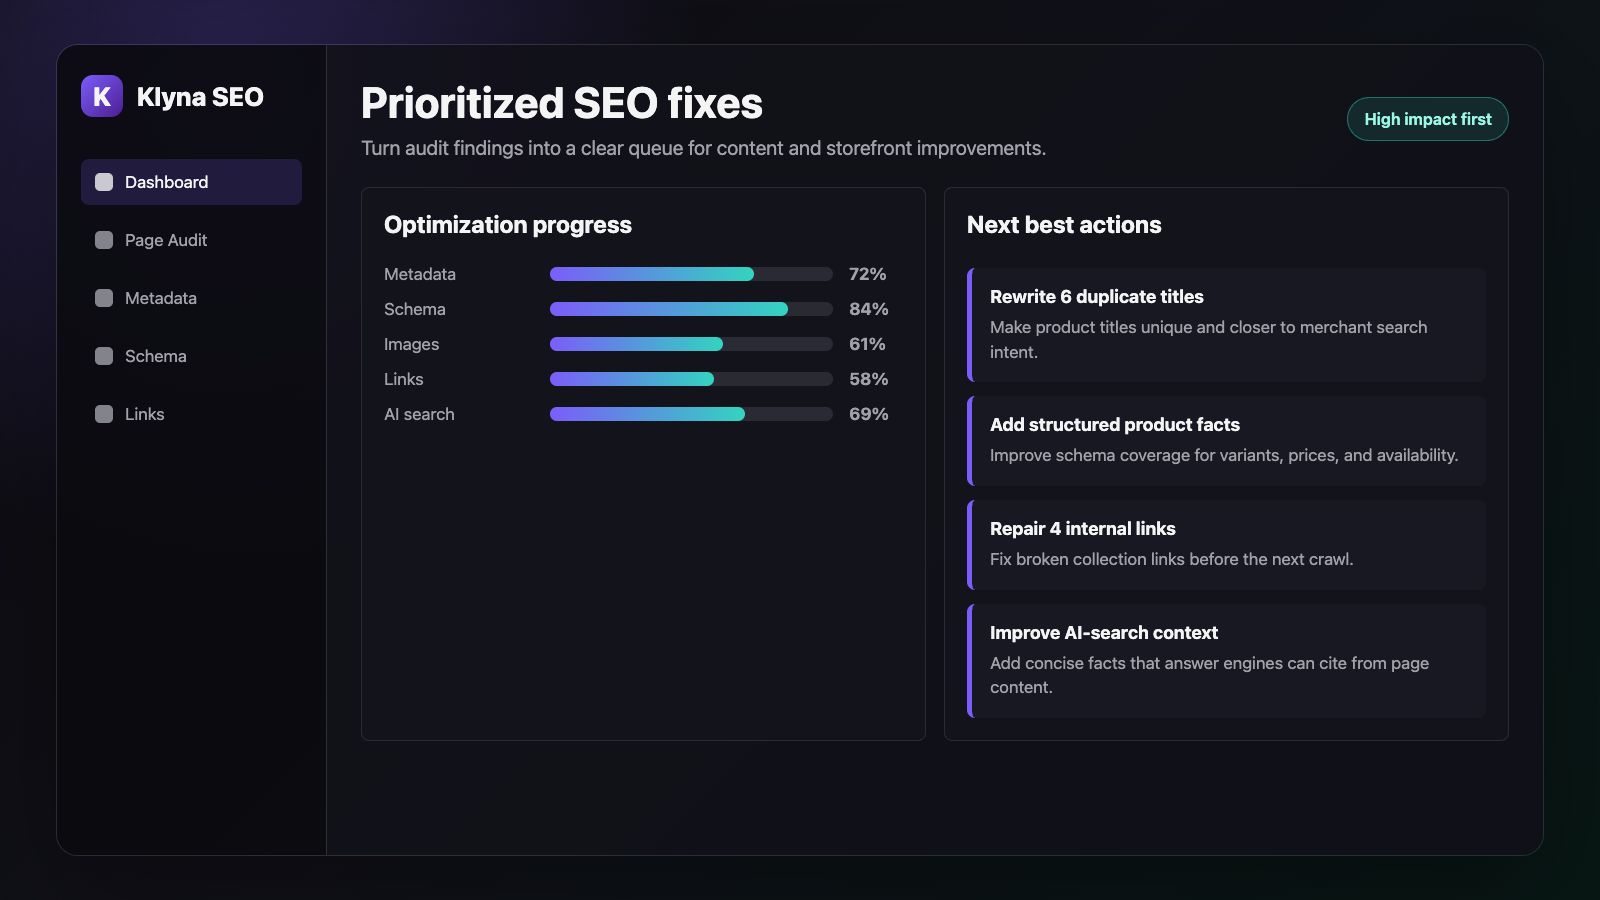Image resolution: width=1600 pixels, height=900 pixels.
Task: Open the Repair 4 internal links action
Action: pos(1226,545)
